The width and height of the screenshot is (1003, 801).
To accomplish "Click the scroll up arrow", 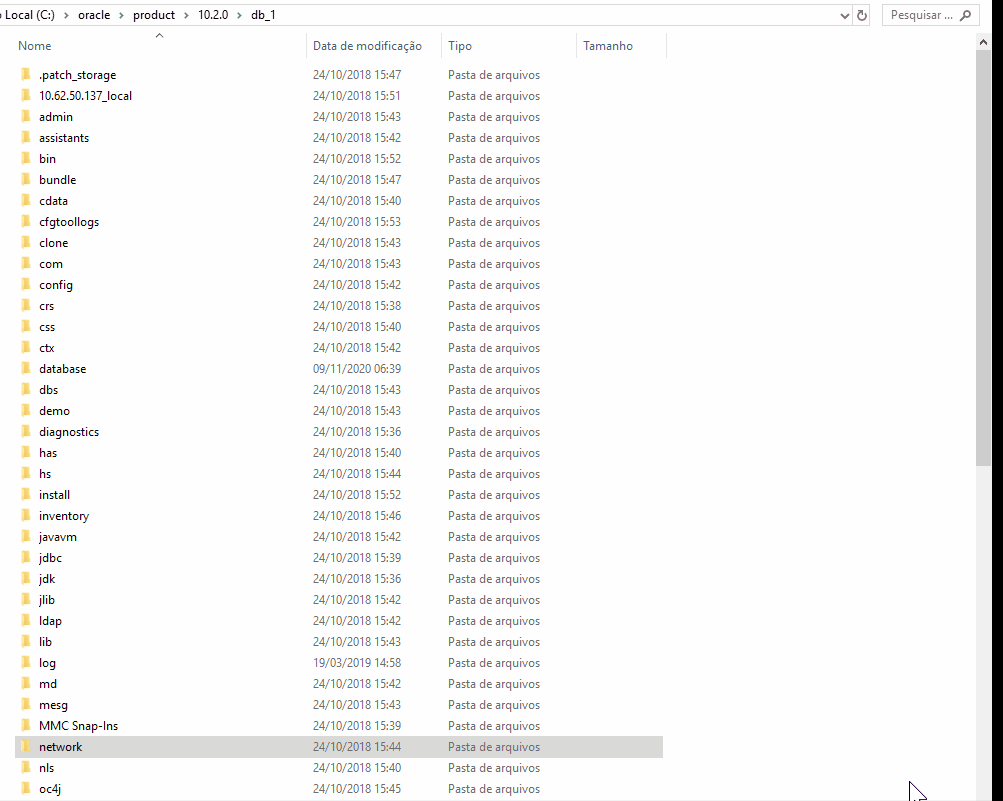I will (983, 42).
